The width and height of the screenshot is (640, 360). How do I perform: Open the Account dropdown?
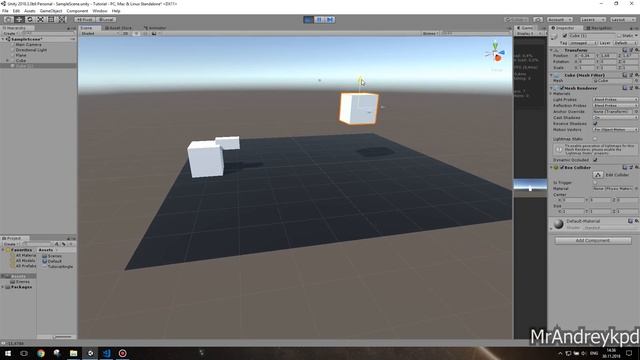click(559, 20)
